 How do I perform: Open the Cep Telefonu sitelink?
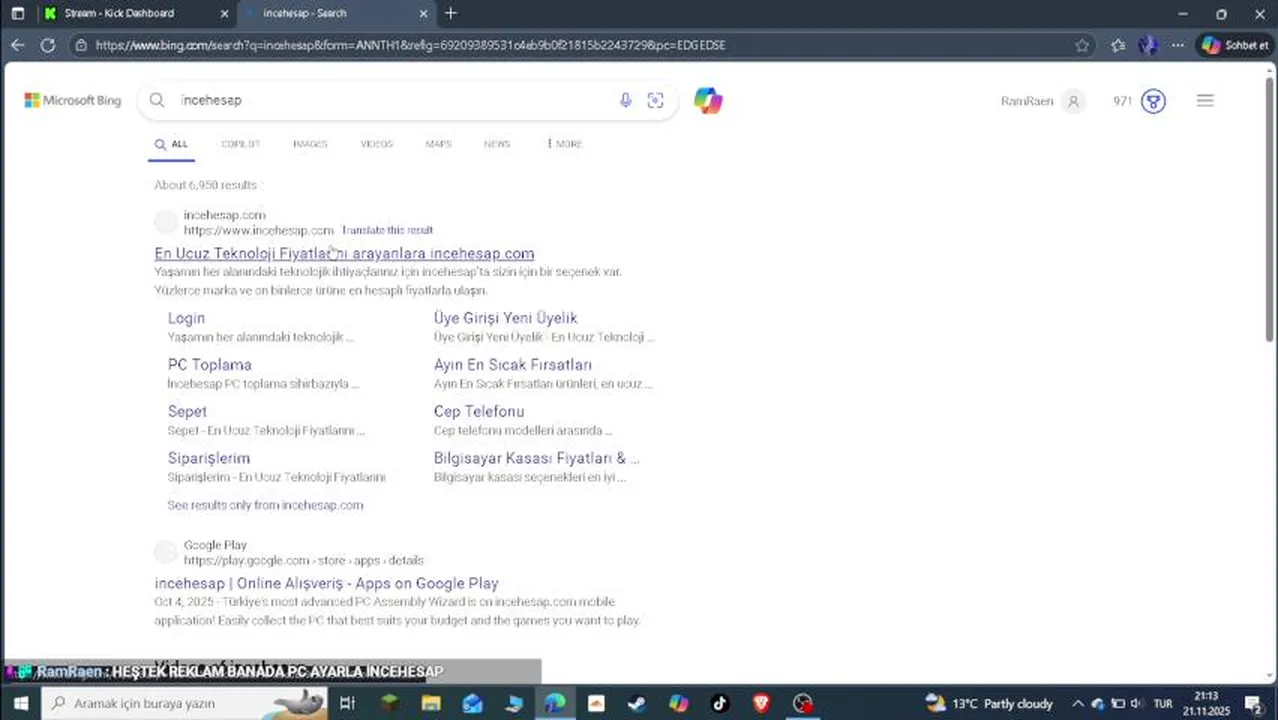tap(478, 411)
